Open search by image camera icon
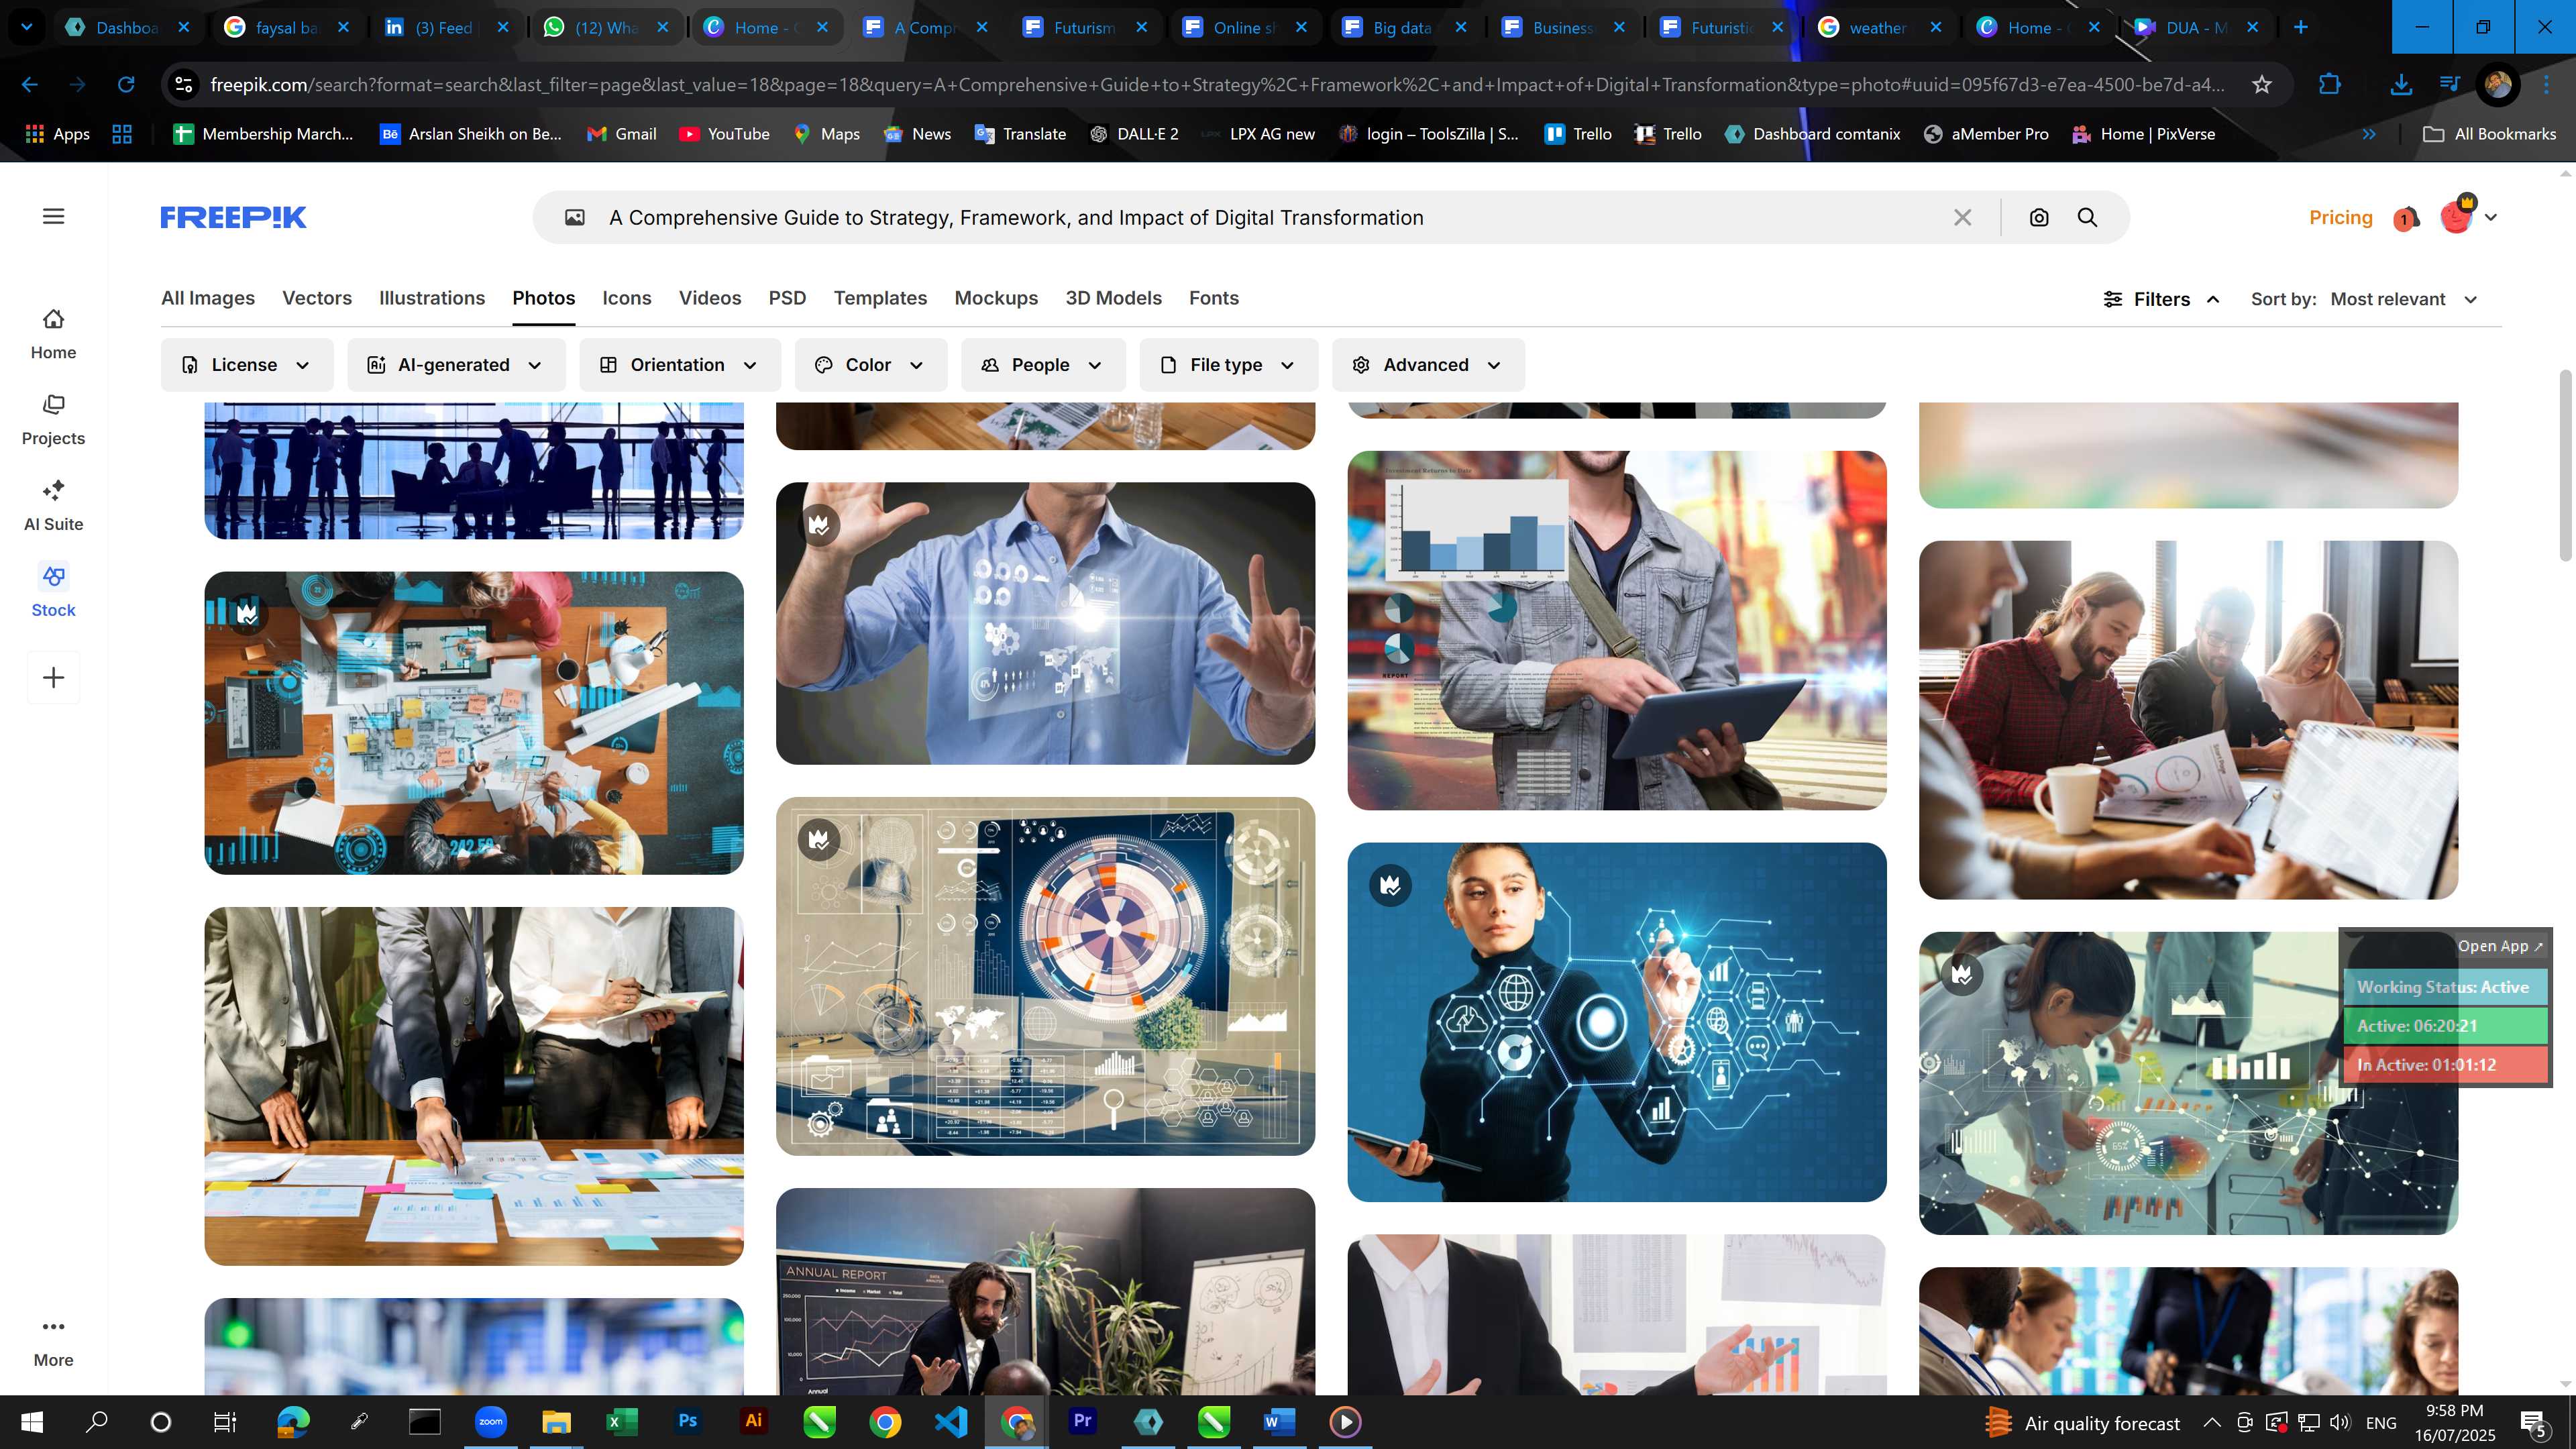 pyautogui.click(x=2039, y=217)
